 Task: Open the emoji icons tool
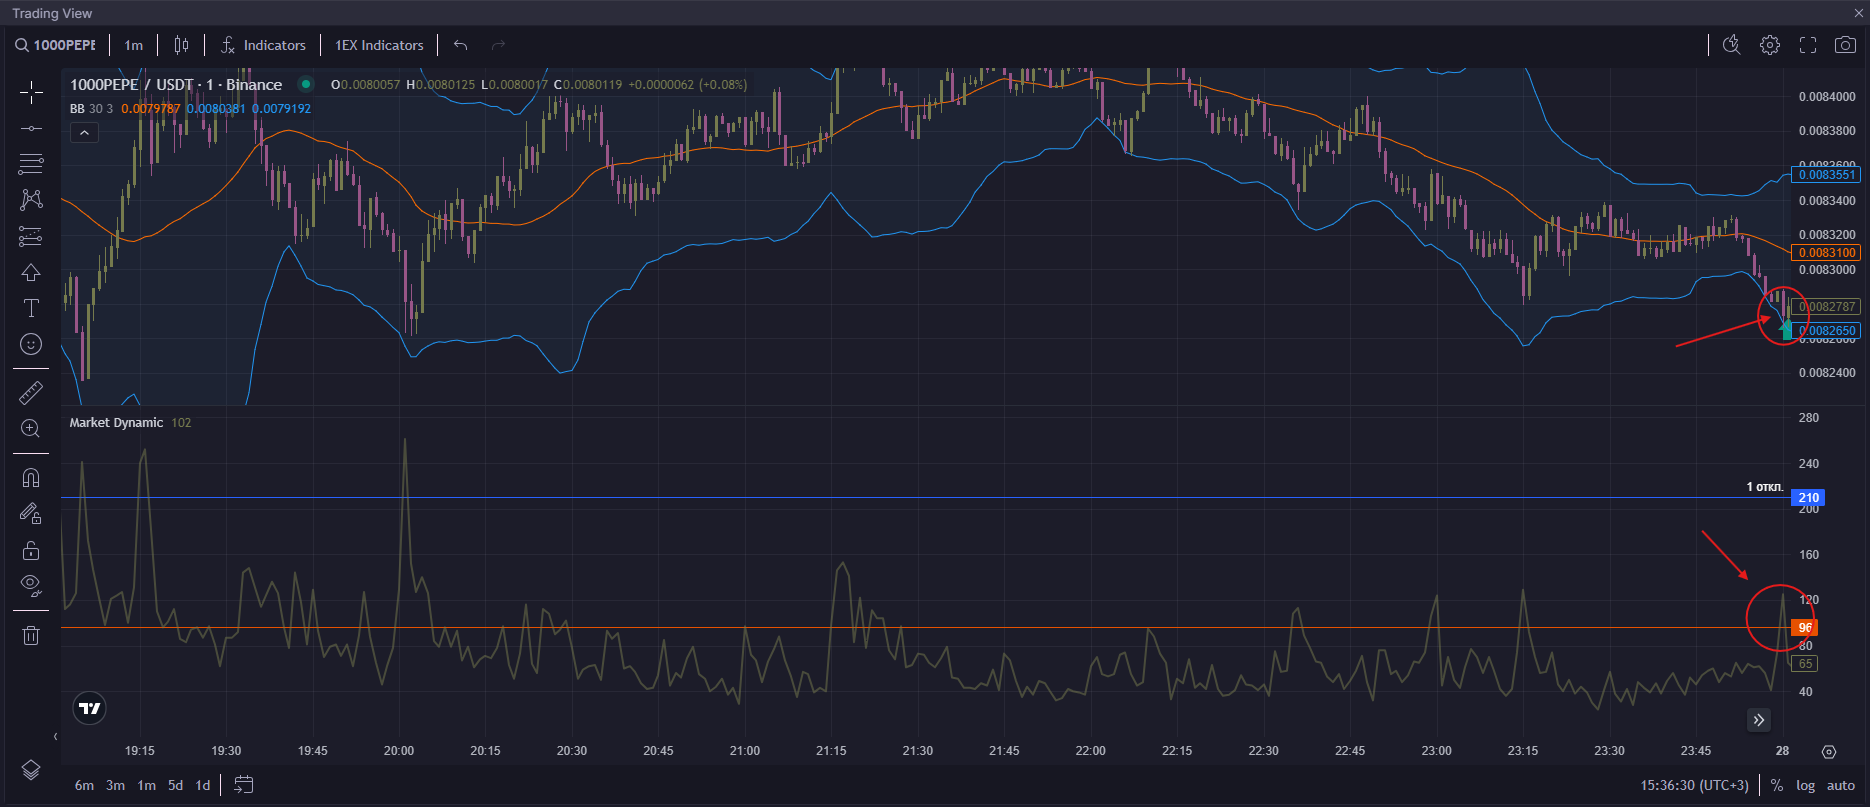(x=31, y=344)
